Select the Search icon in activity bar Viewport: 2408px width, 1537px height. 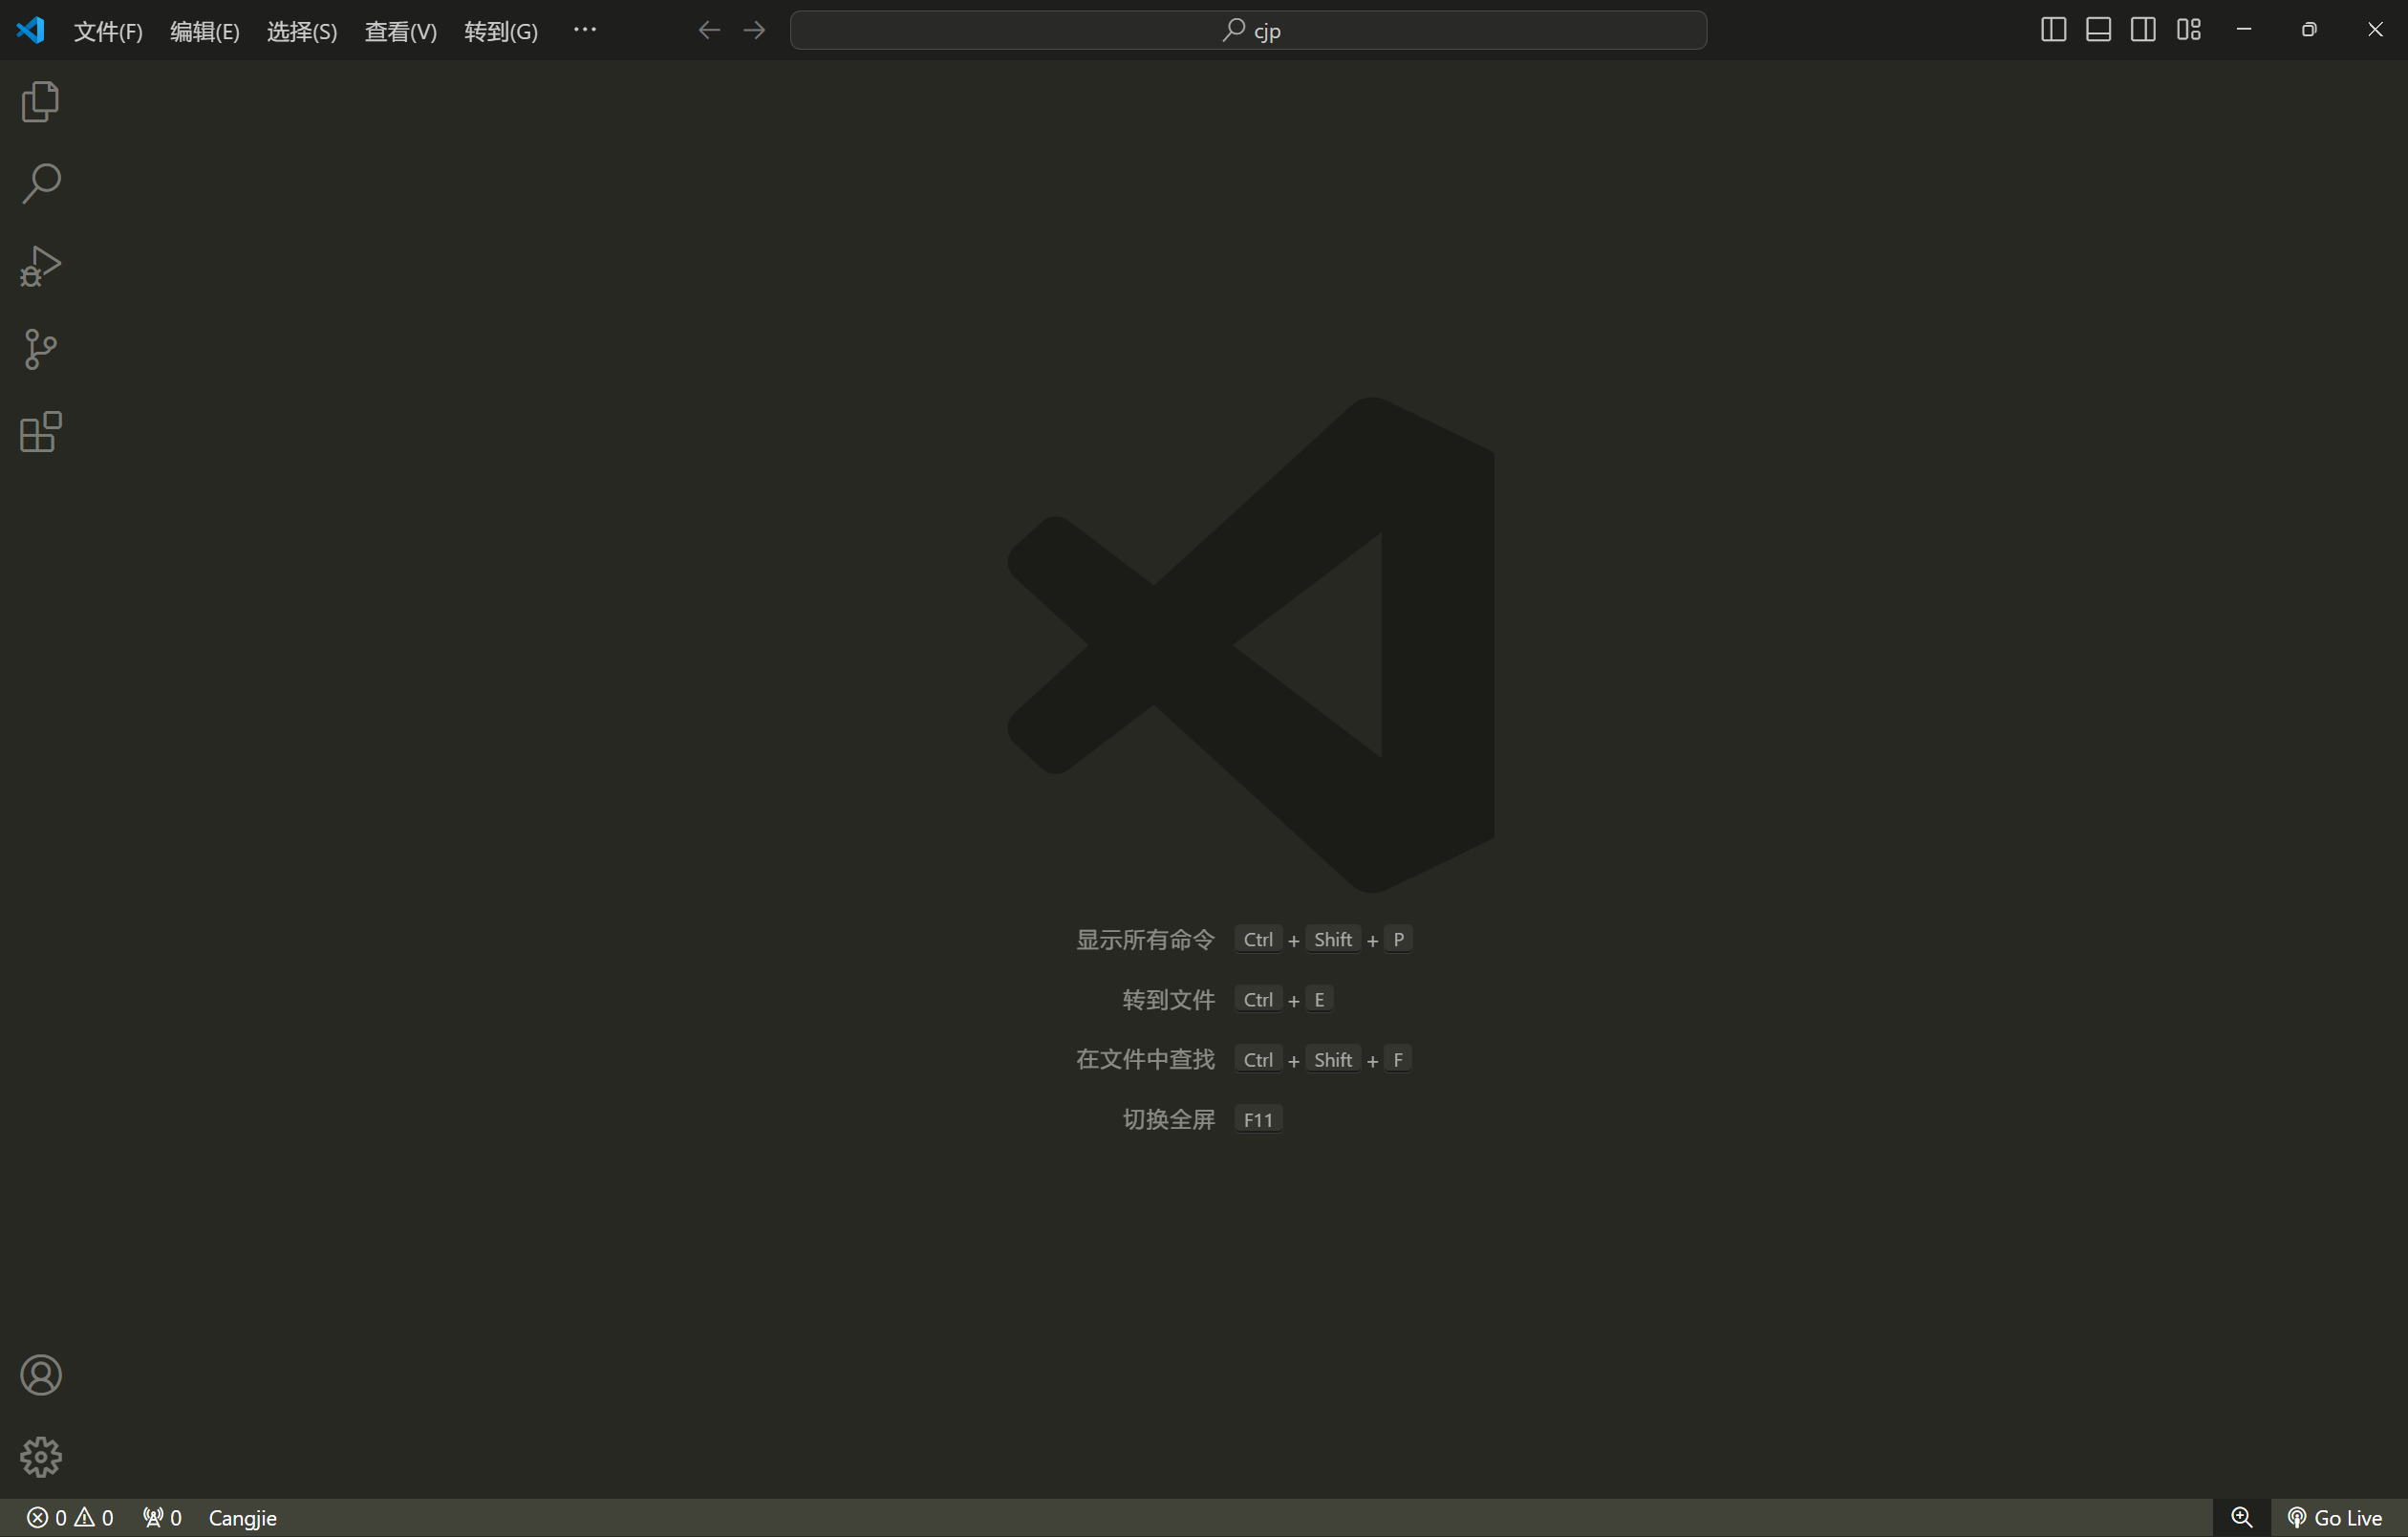pyautogui.click(x=40, y=182)
